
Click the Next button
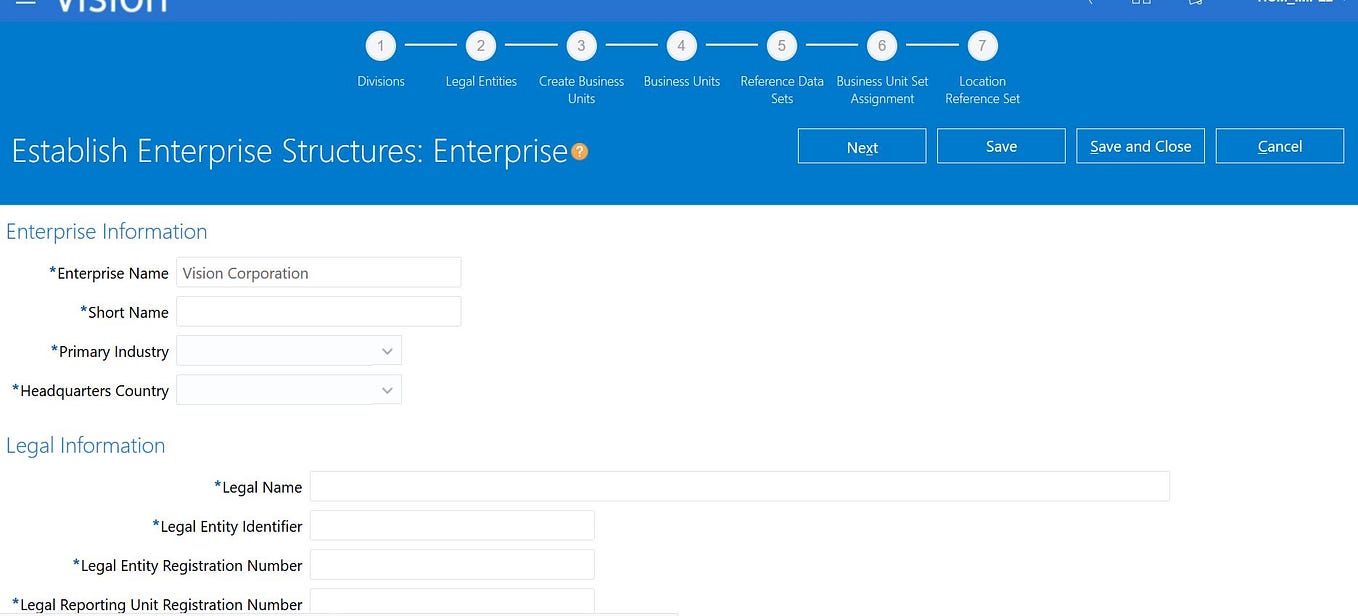point(861,146)
